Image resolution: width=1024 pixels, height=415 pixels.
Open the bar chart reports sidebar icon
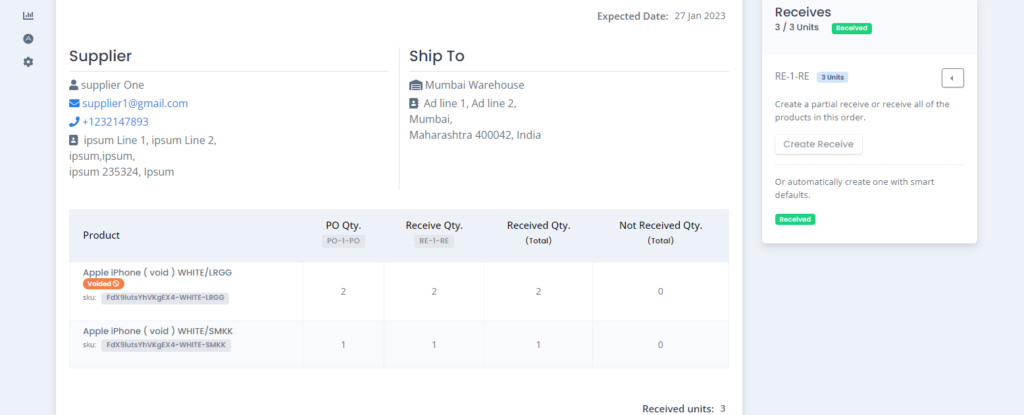28,15
